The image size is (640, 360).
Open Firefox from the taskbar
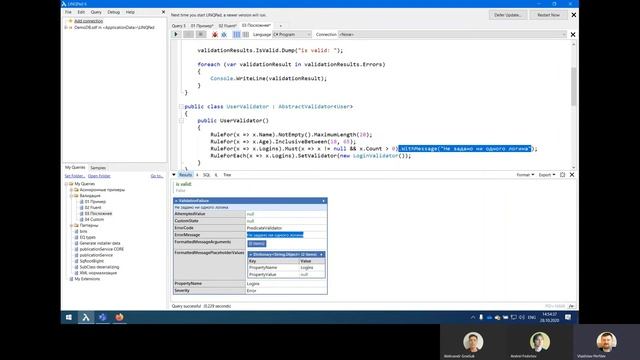tap(119, 317)
